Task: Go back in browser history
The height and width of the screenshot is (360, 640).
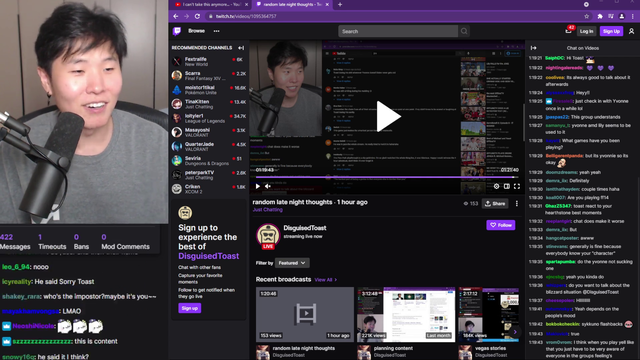Action: [x=176, y=16]
